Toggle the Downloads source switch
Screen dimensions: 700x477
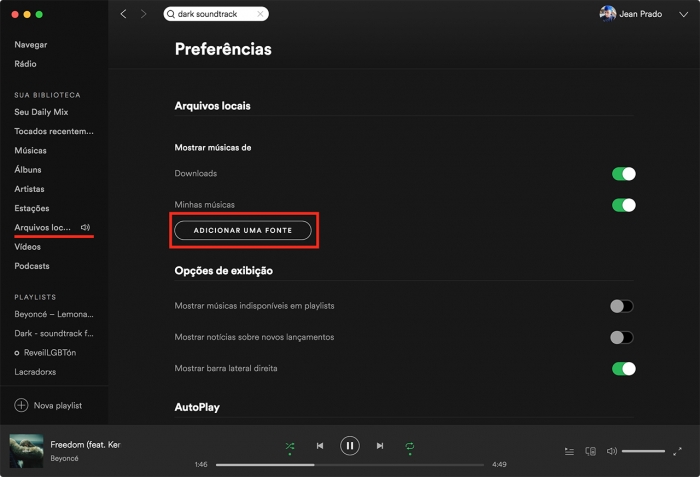[624, 174]
